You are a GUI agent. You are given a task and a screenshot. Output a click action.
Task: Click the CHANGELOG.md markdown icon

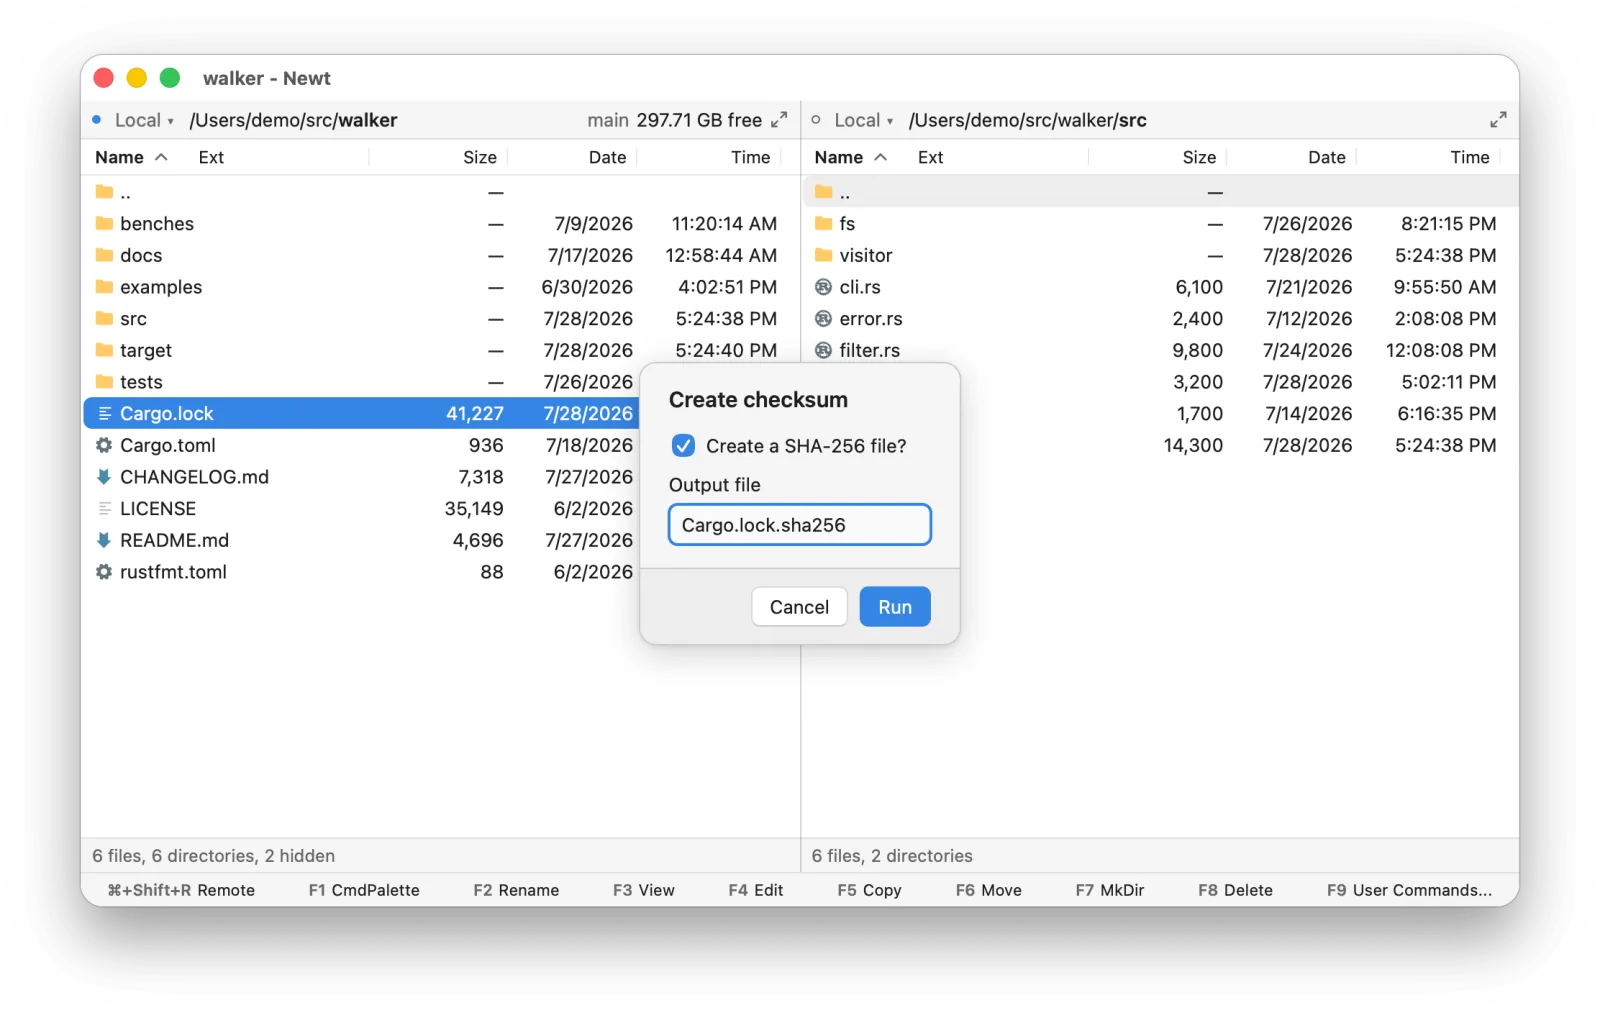(x=104, y=477)
